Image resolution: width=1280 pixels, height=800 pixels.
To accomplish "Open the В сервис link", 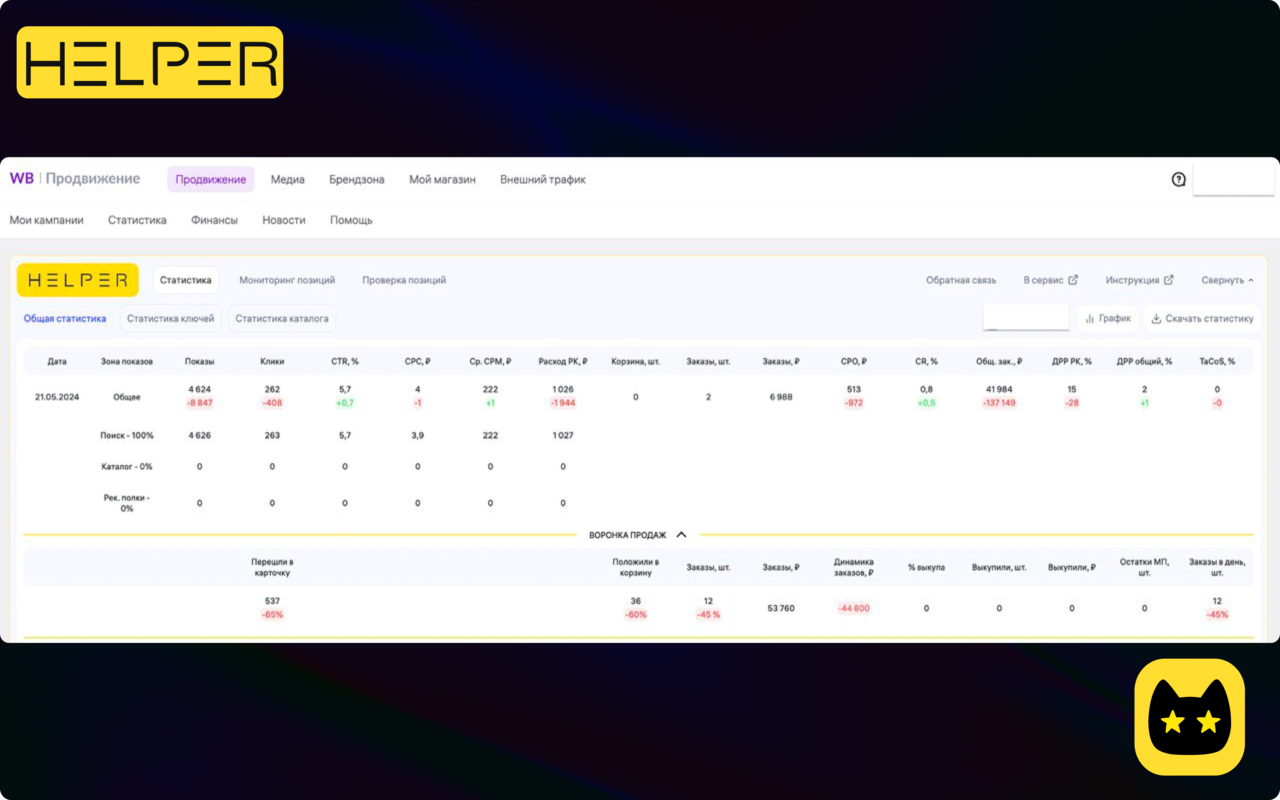I will coord(1051,280).
